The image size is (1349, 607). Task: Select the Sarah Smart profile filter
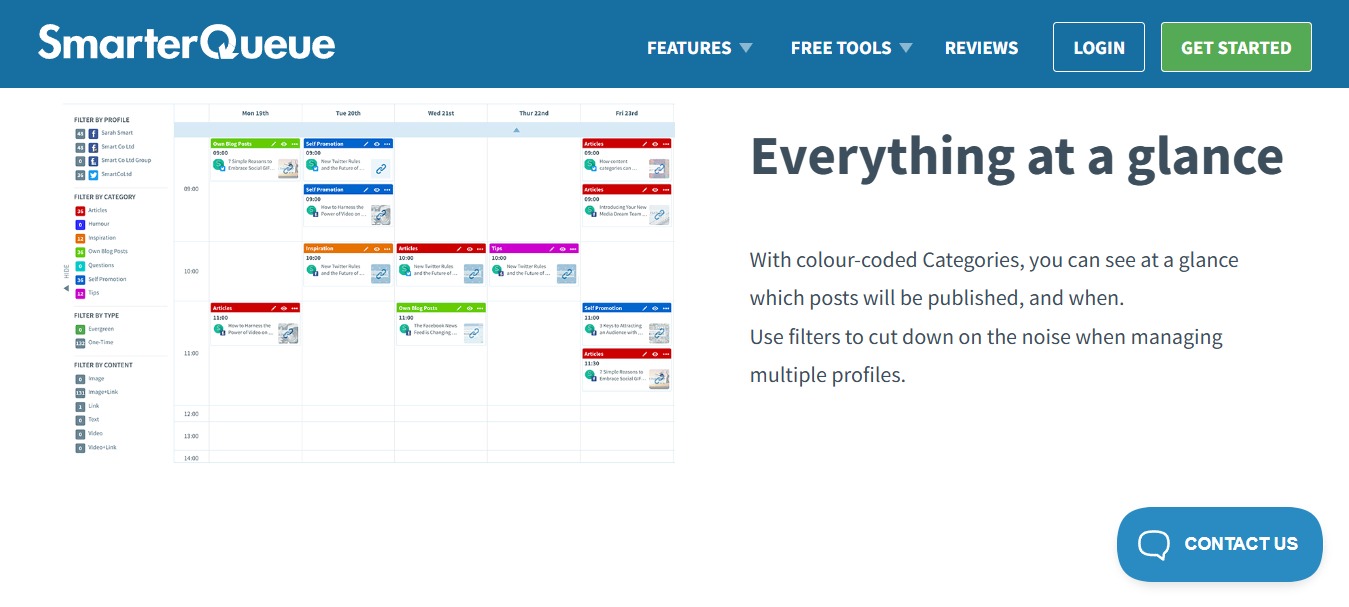click(x=117, y=133)
